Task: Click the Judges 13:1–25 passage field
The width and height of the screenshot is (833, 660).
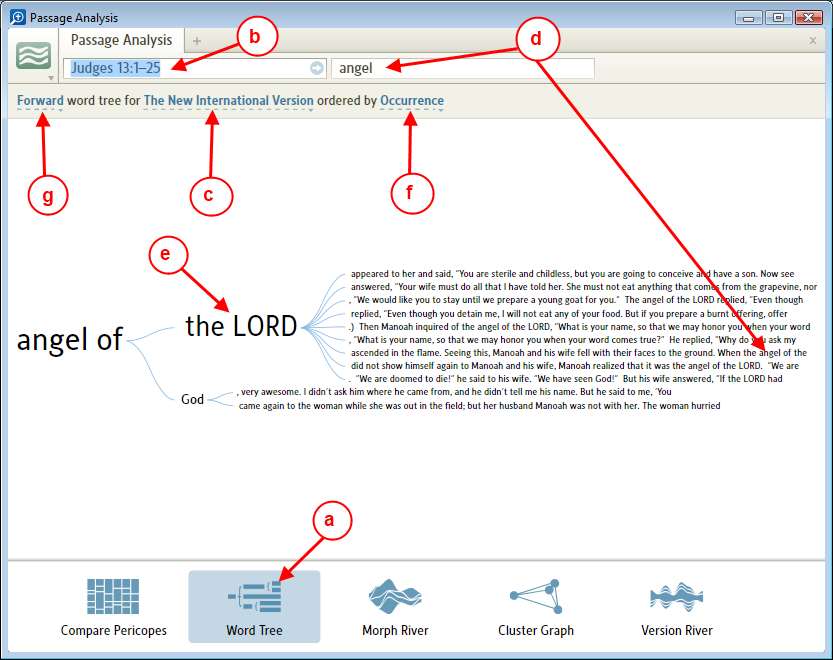Action: point(194,68)
